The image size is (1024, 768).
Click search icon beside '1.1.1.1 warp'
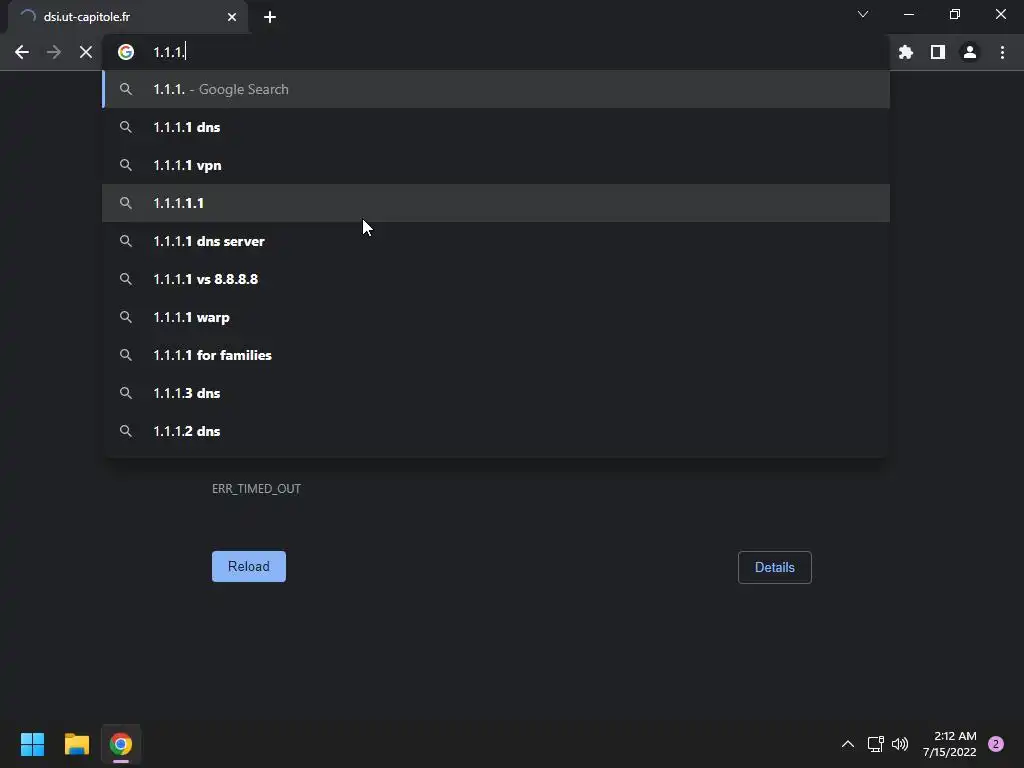pyautogui.click(x=126, y=317)
